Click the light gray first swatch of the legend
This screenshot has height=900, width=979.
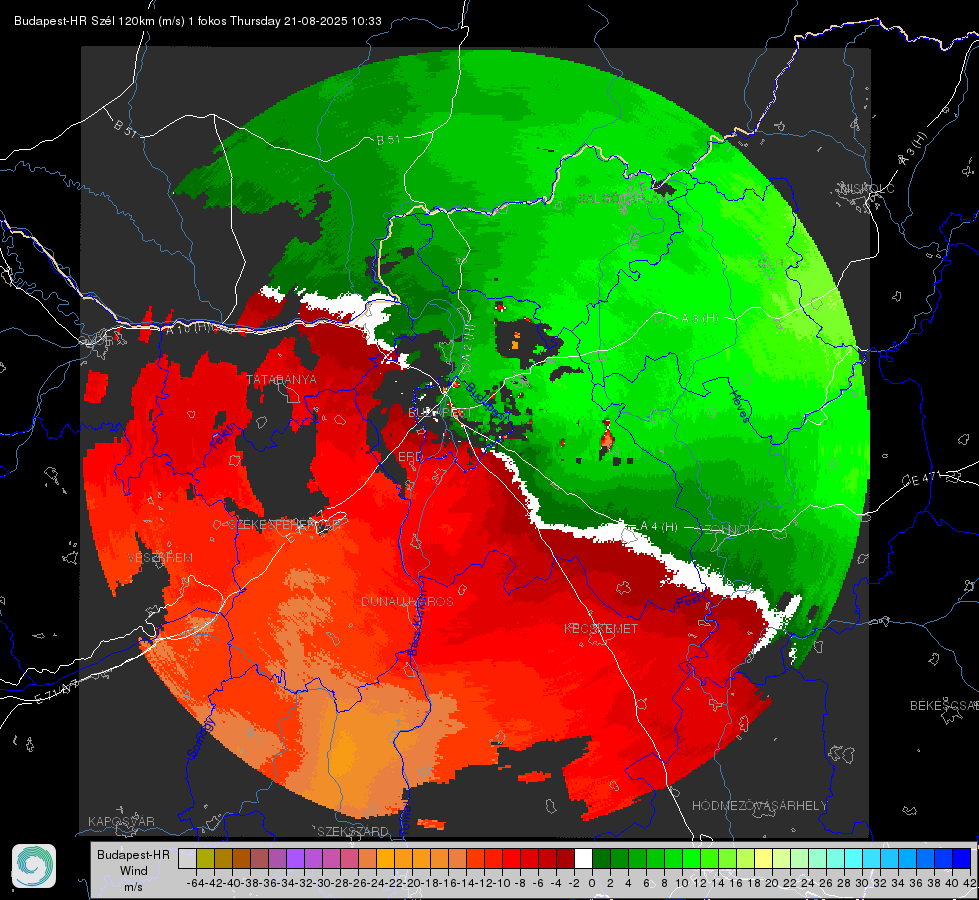coord(187,859)
